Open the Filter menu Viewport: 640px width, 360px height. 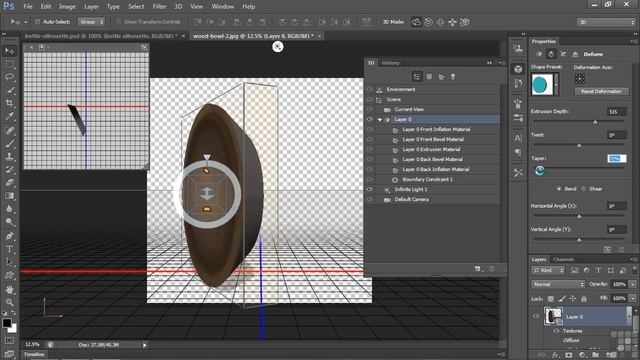[159, 7]
